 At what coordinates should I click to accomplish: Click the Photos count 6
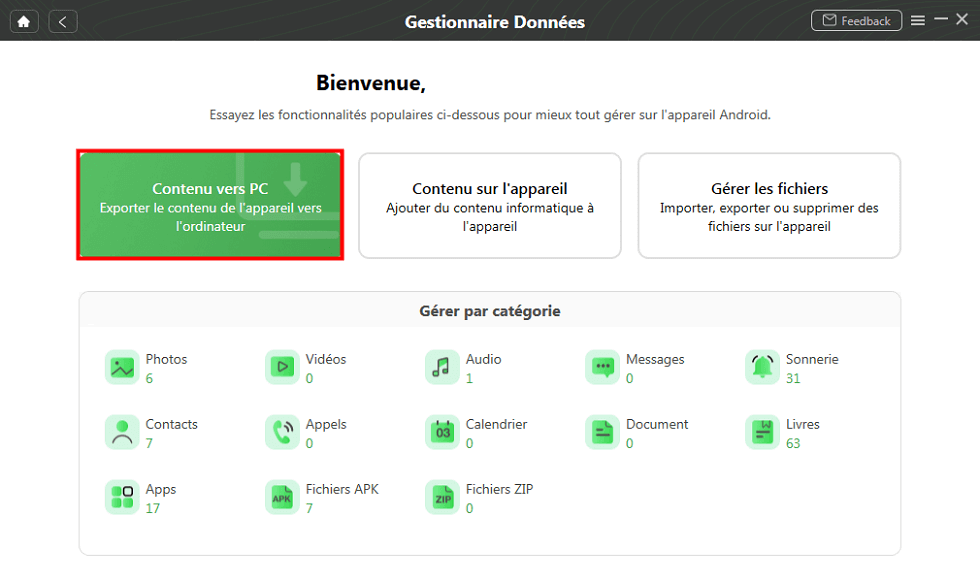149,379
